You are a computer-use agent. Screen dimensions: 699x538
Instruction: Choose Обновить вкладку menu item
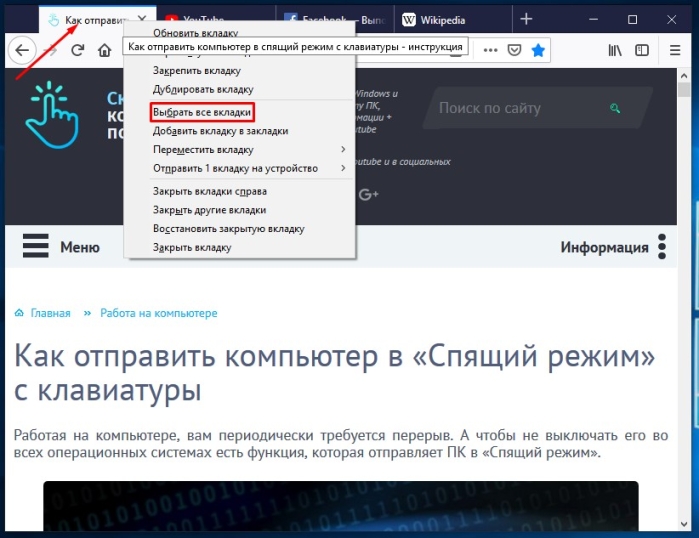tap(239, 33)
